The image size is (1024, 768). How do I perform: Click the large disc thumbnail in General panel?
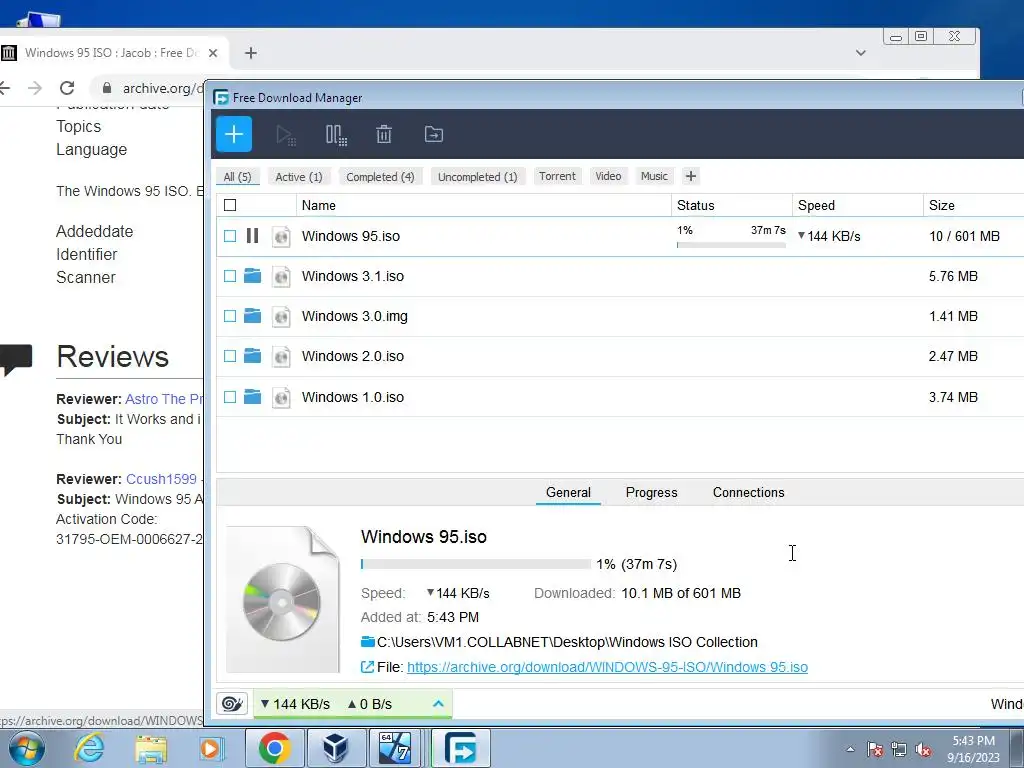click(x=283, y=600)
